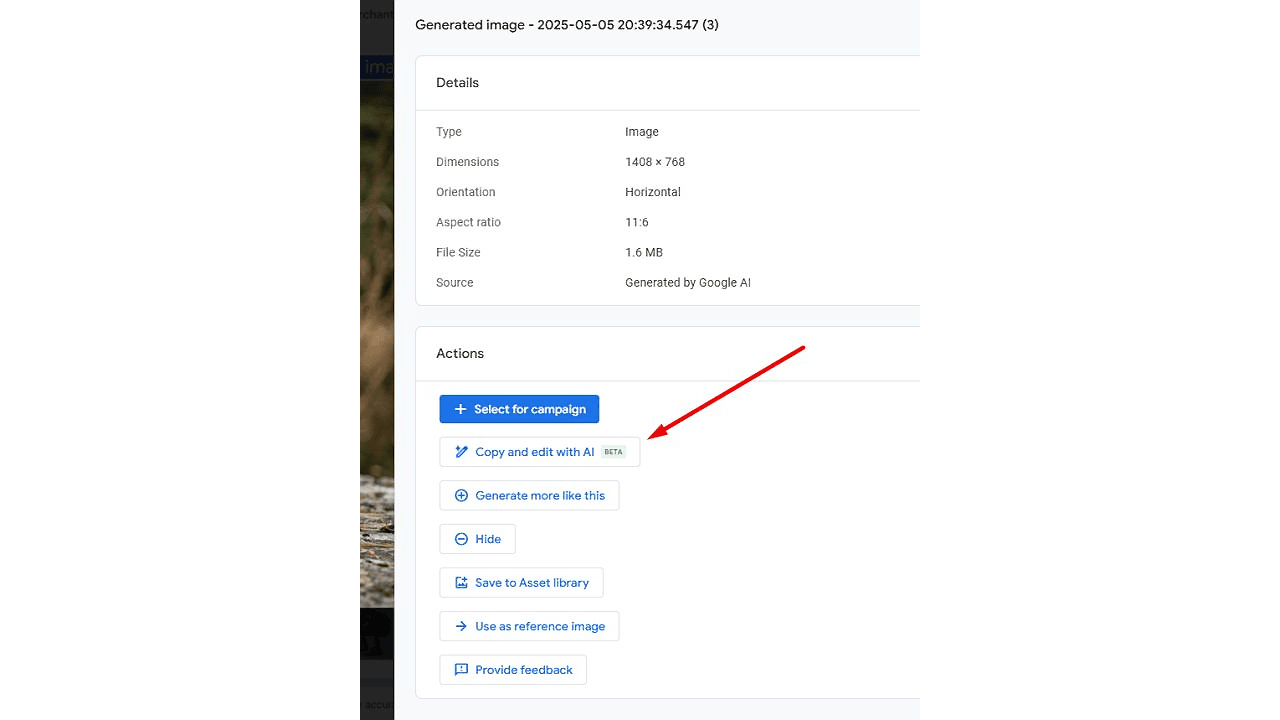The image size is (1280, 720).
Task: Click the feedback speech bubble icon
Action: pyautogui.click(x=461, y=670)
